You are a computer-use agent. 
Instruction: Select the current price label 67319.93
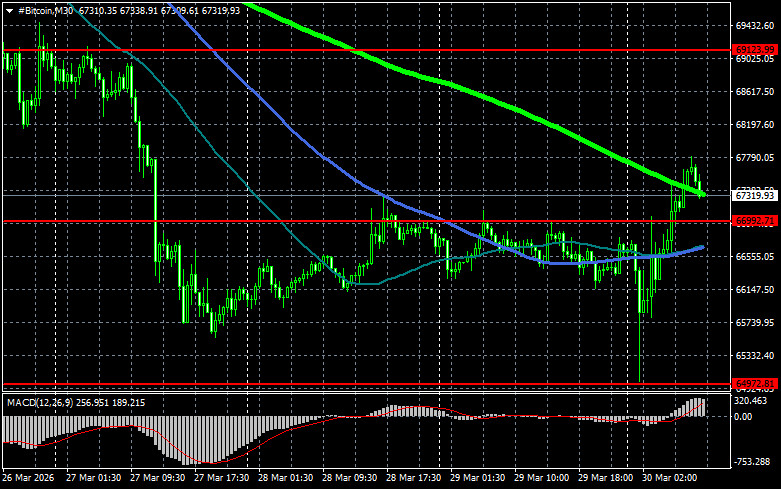(x=755, y=196)
